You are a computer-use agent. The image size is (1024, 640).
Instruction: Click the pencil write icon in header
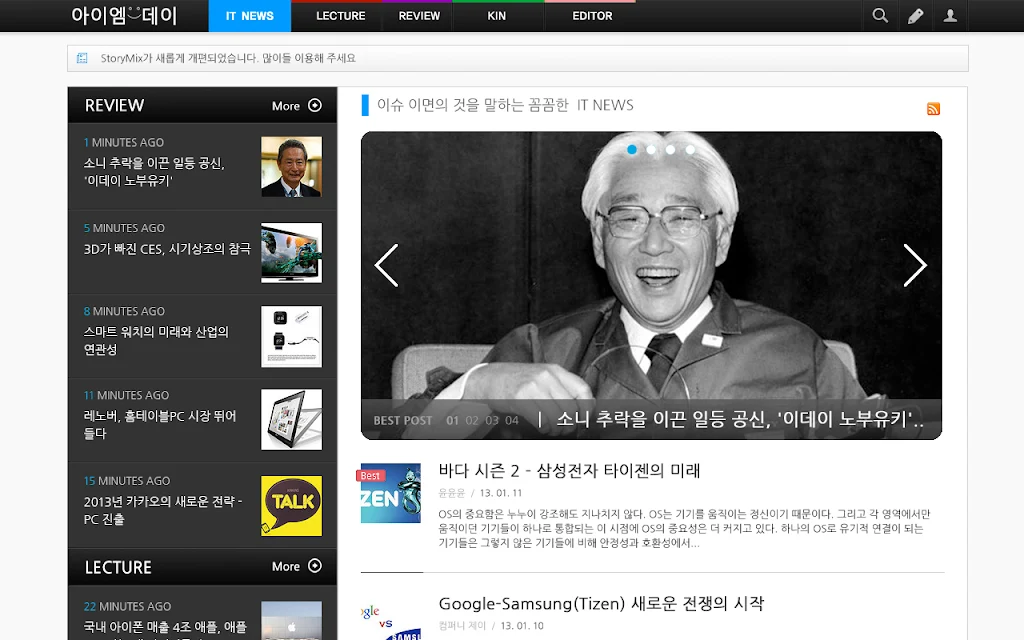click(x=916, y=16)
